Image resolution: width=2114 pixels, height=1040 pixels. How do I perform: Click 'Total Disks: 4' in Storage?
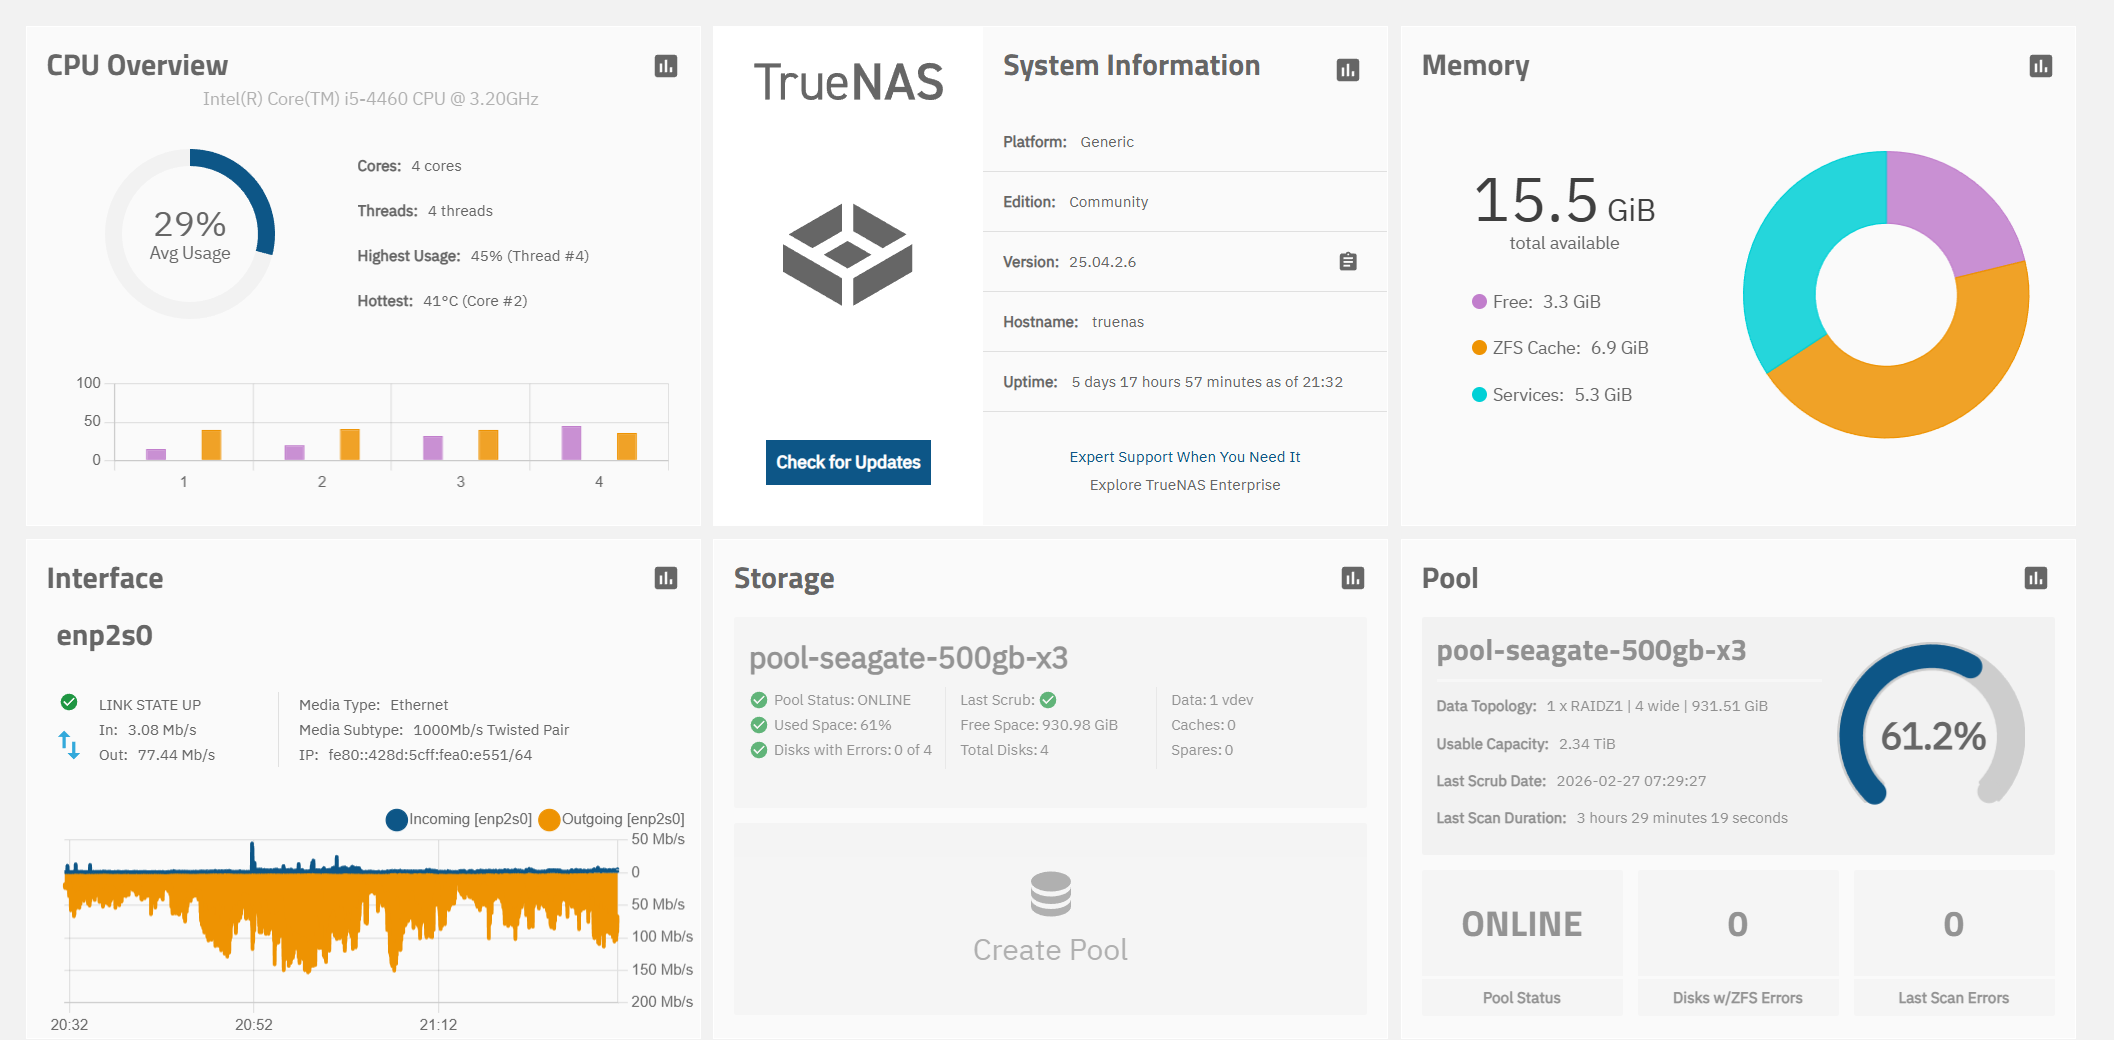click(1005, 750)
